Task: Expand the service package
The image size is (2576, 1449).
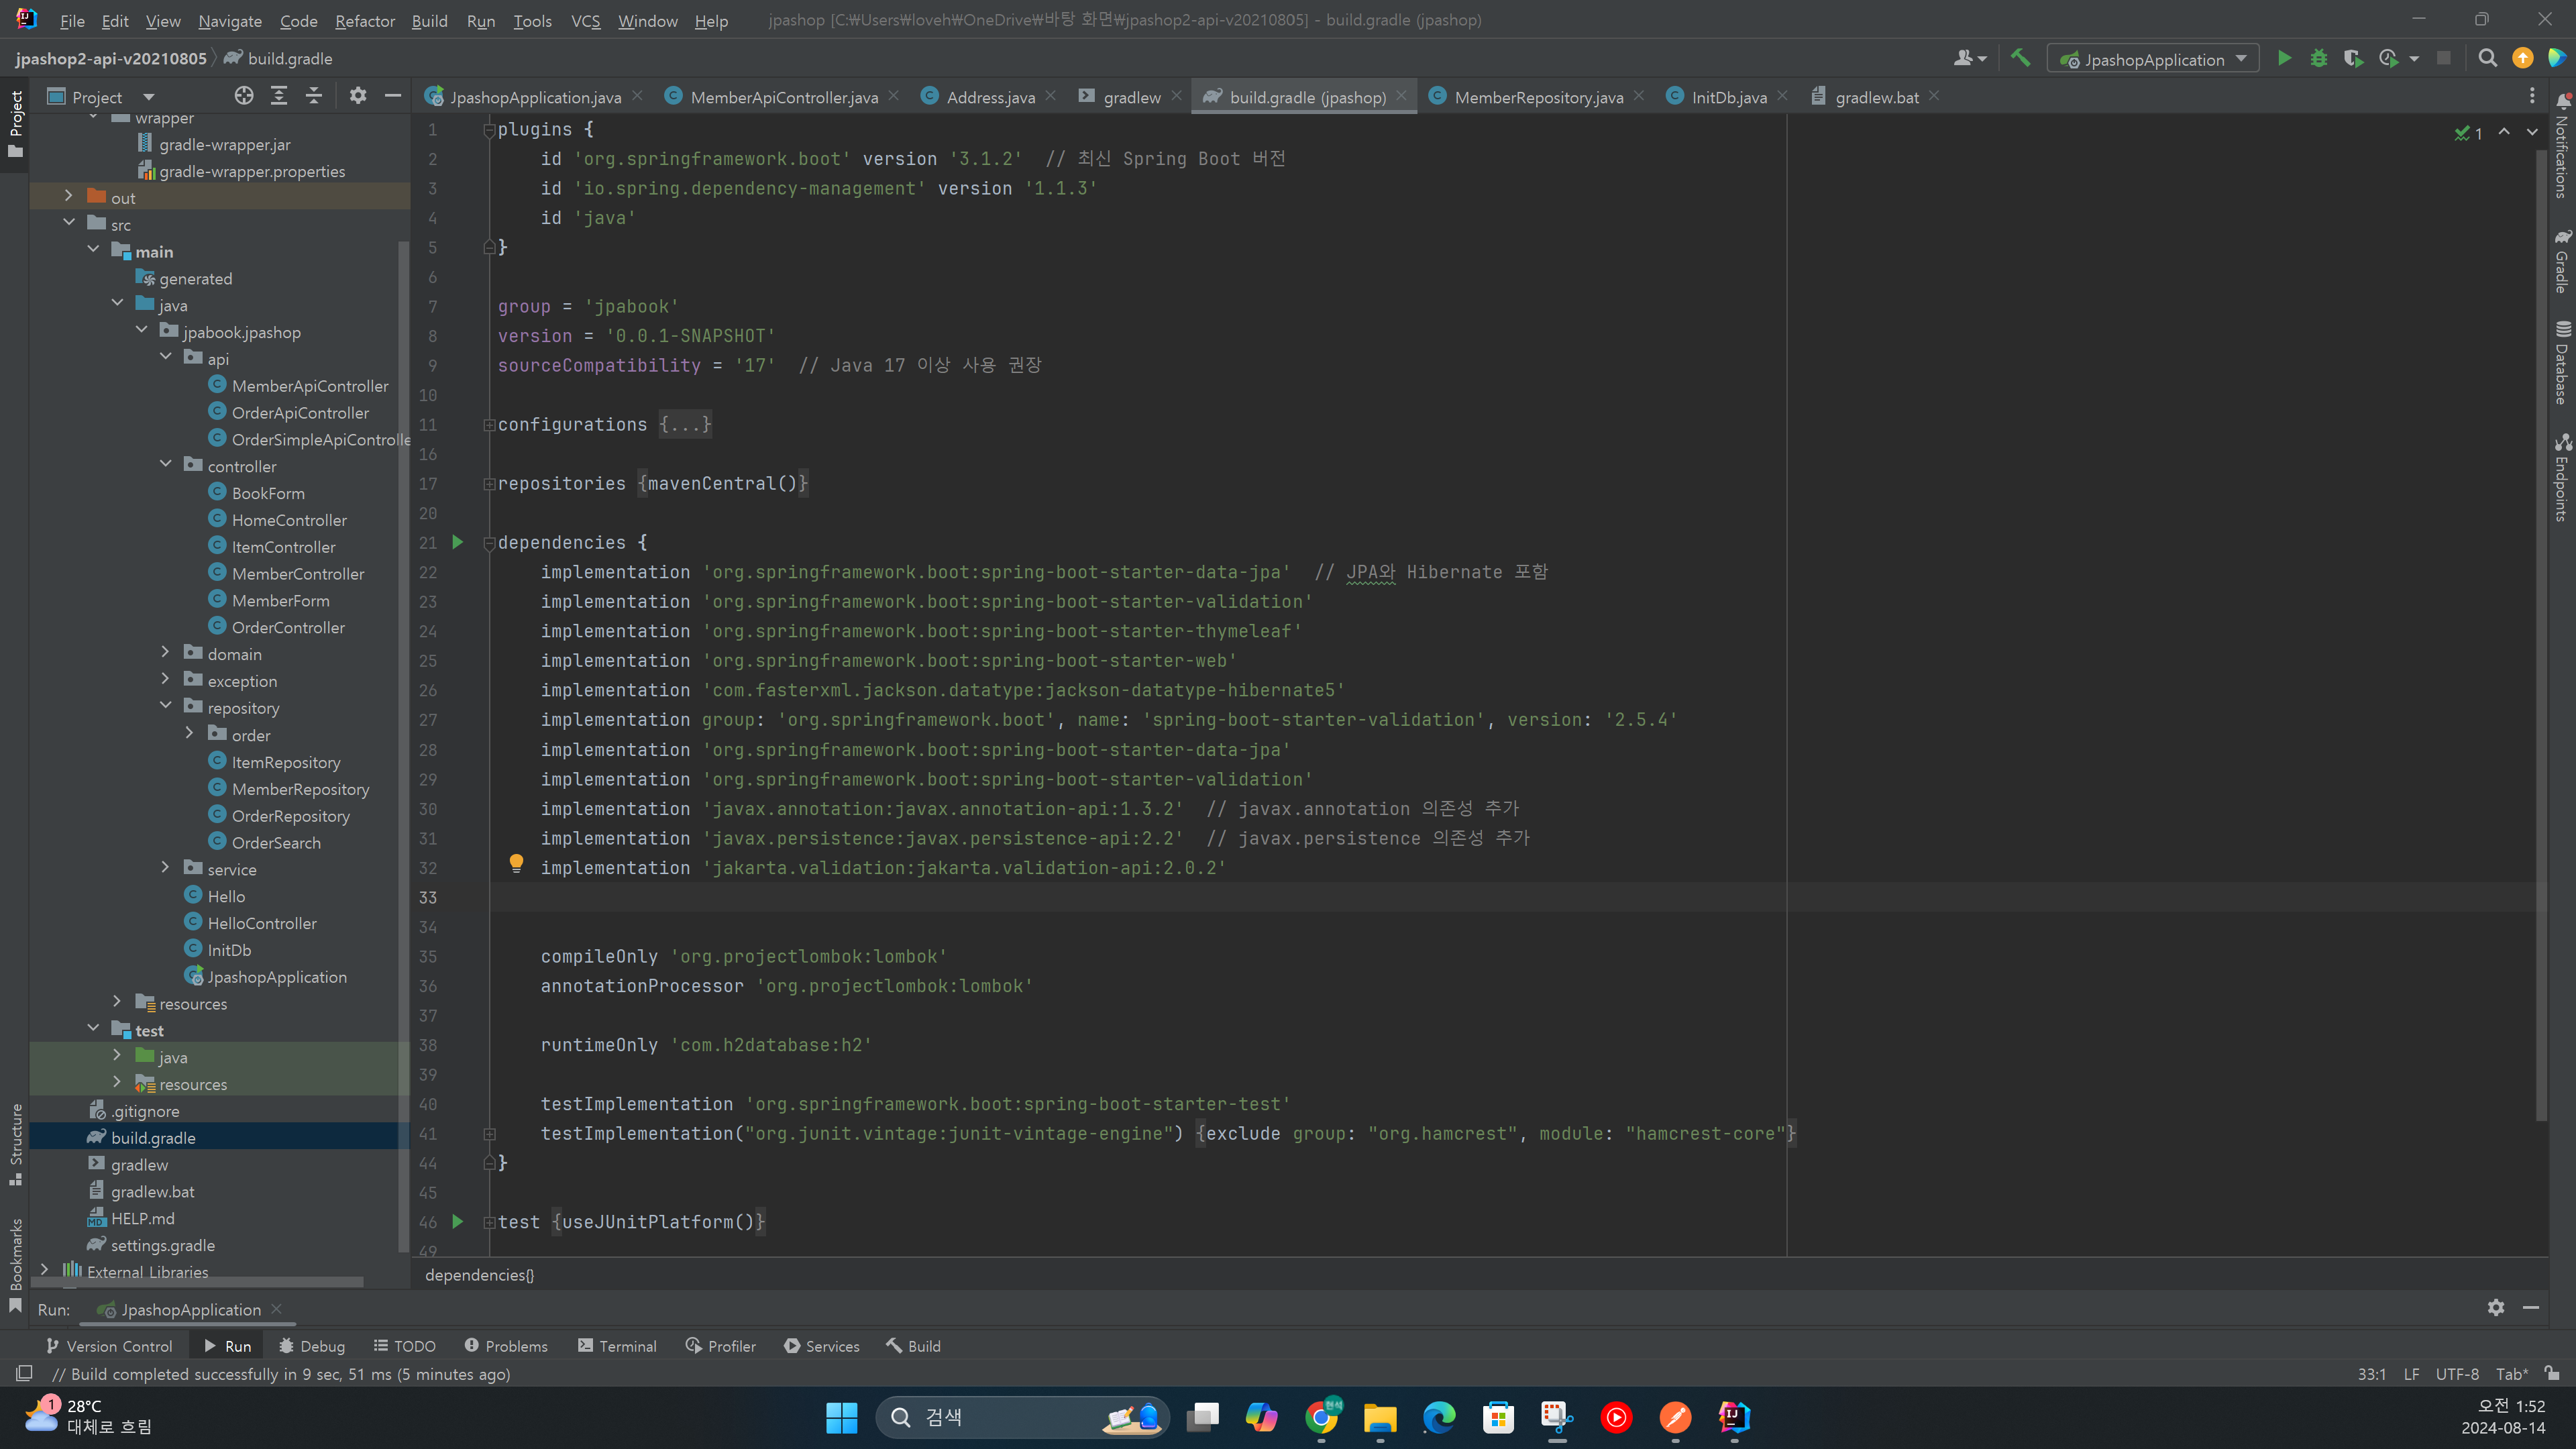Action: [x=166, y=868]
